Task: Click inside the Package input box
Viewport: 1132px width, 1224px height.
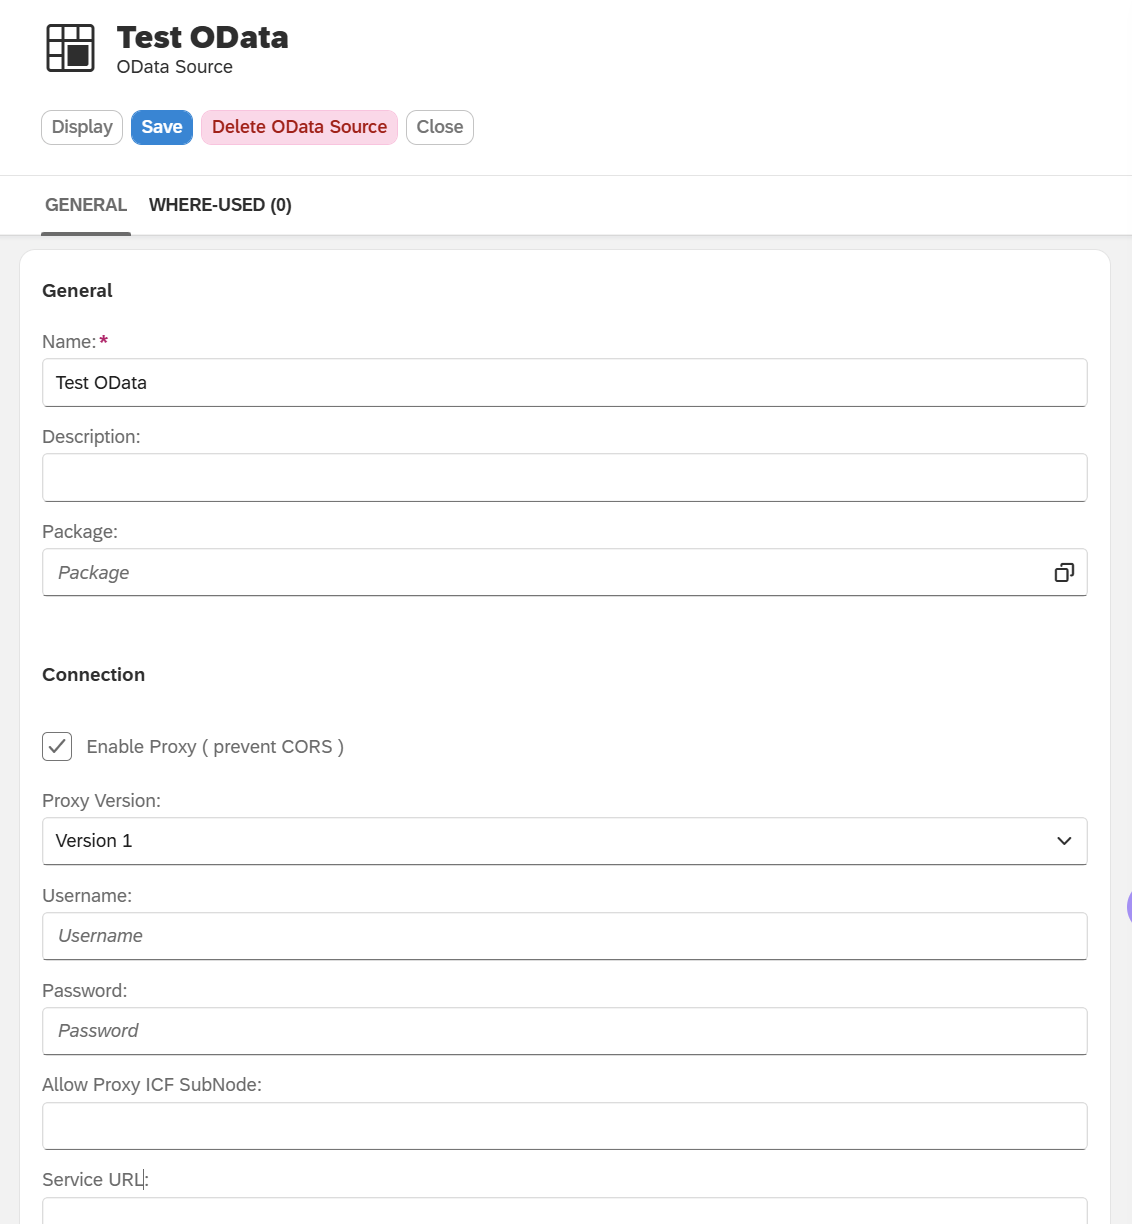Action: (500, 572)
